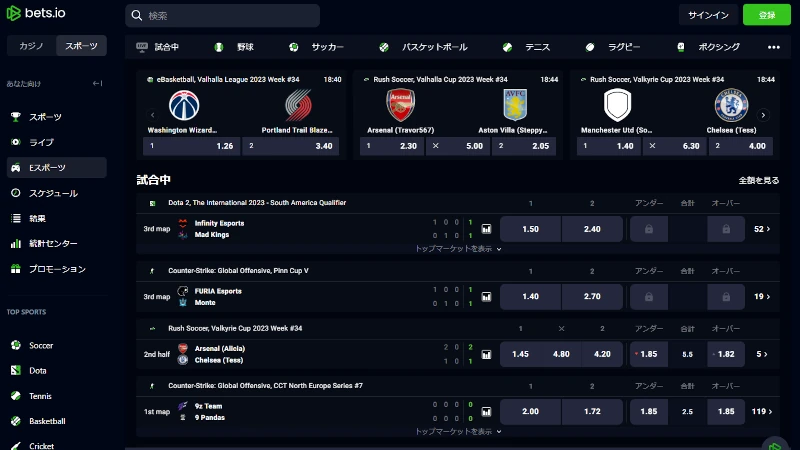This screenshot has width=800, height=450.
Task: Select the バスケットボール category tab
Action: point(423,47)
